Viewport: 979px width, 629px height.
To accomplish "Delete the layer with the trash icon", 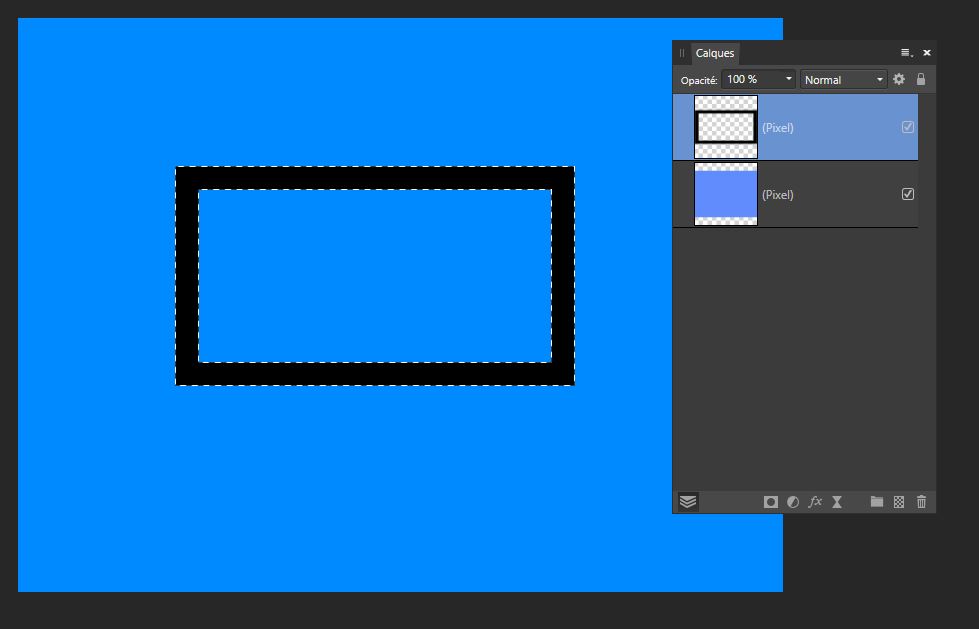I will 922,502.
